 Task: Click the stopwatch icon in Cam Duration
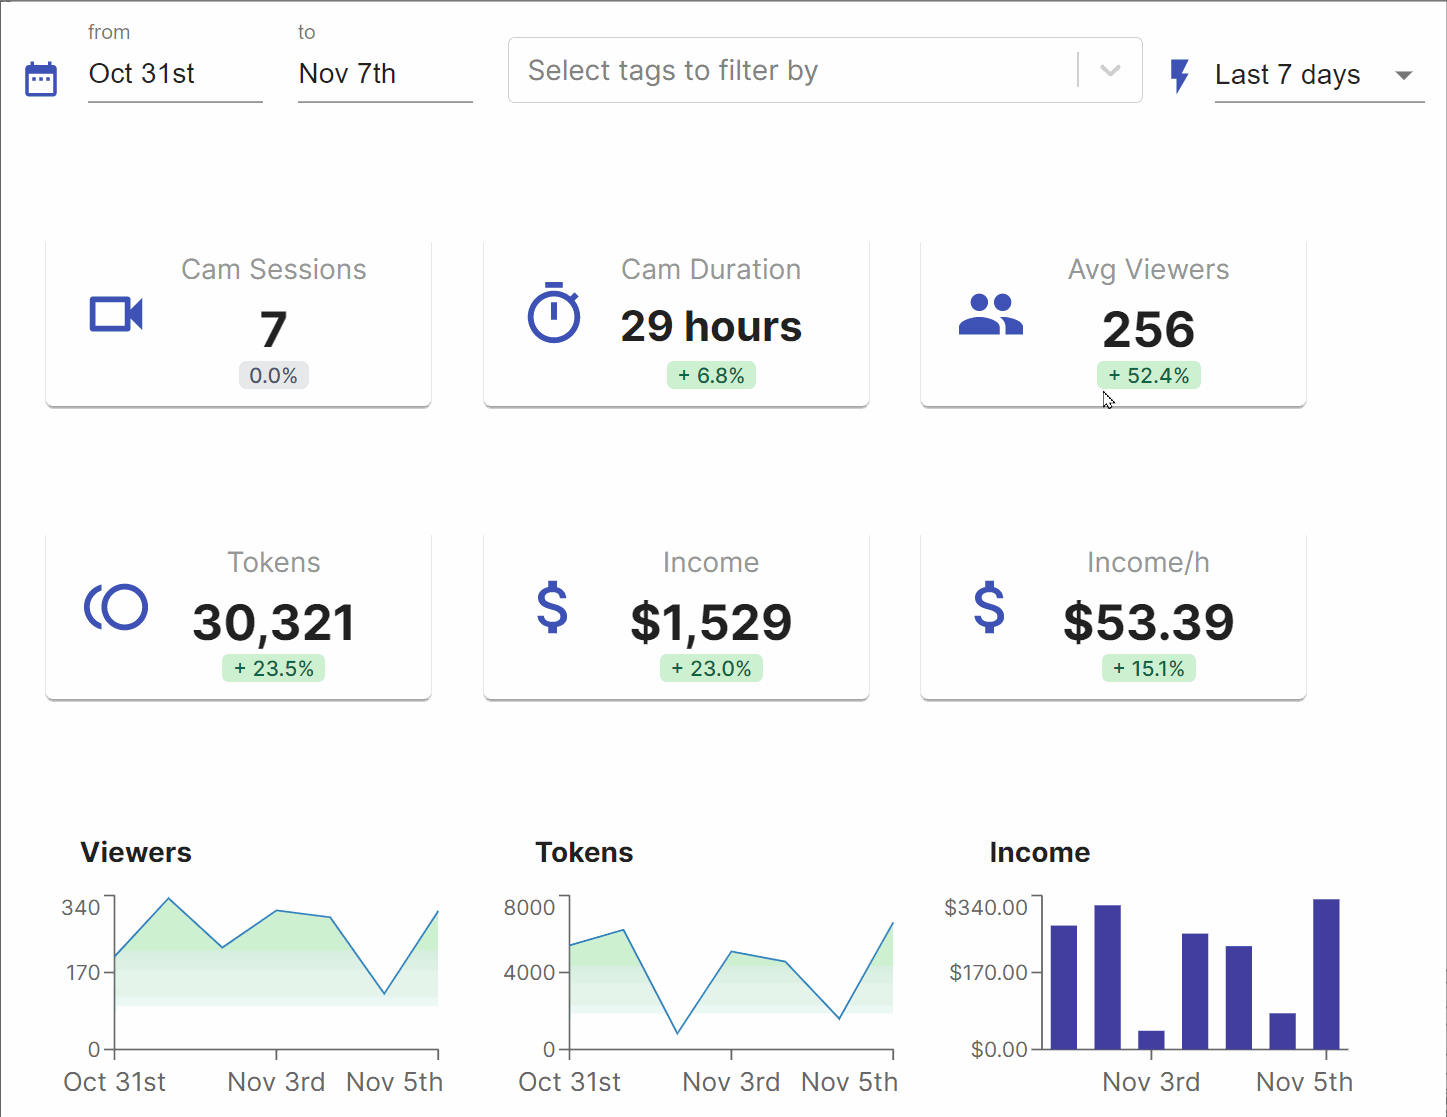point(553,314)
